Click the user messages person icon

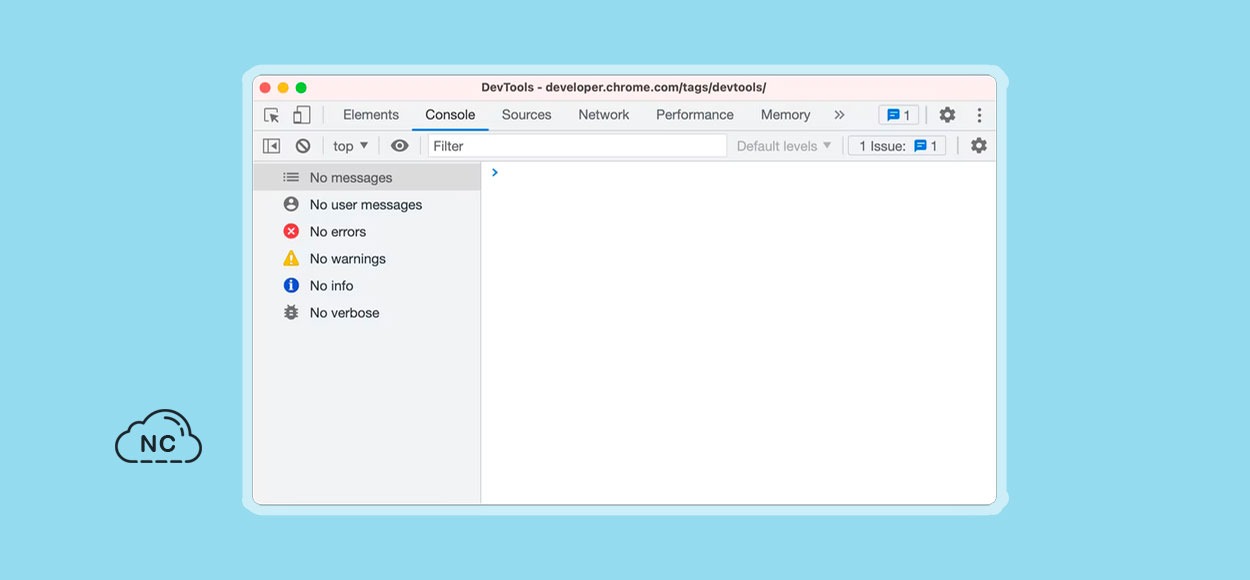[x=291, y=204]
